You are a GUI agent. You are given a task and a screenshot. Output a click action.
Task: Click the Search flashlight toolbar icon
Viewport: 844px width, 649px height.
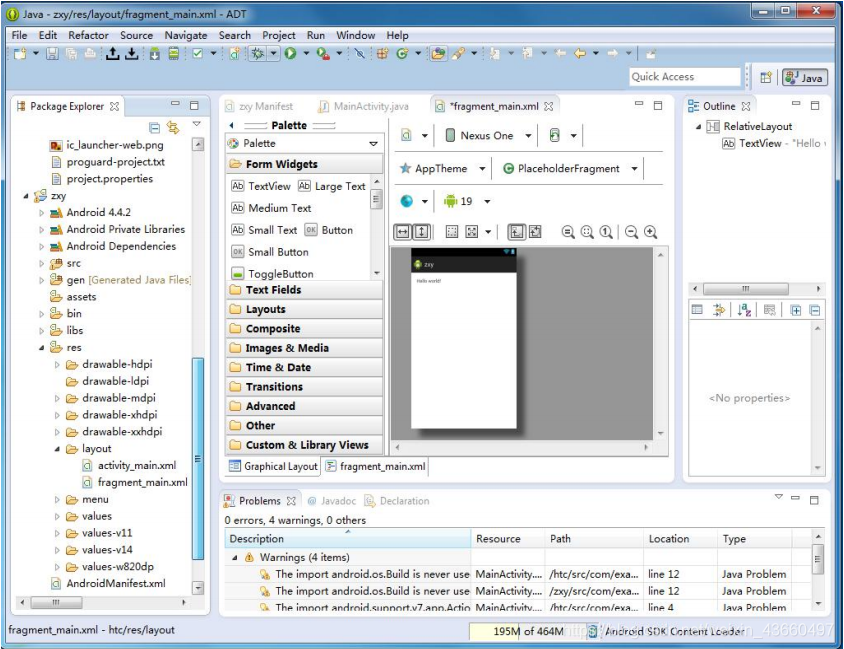[x=459, y=53]
